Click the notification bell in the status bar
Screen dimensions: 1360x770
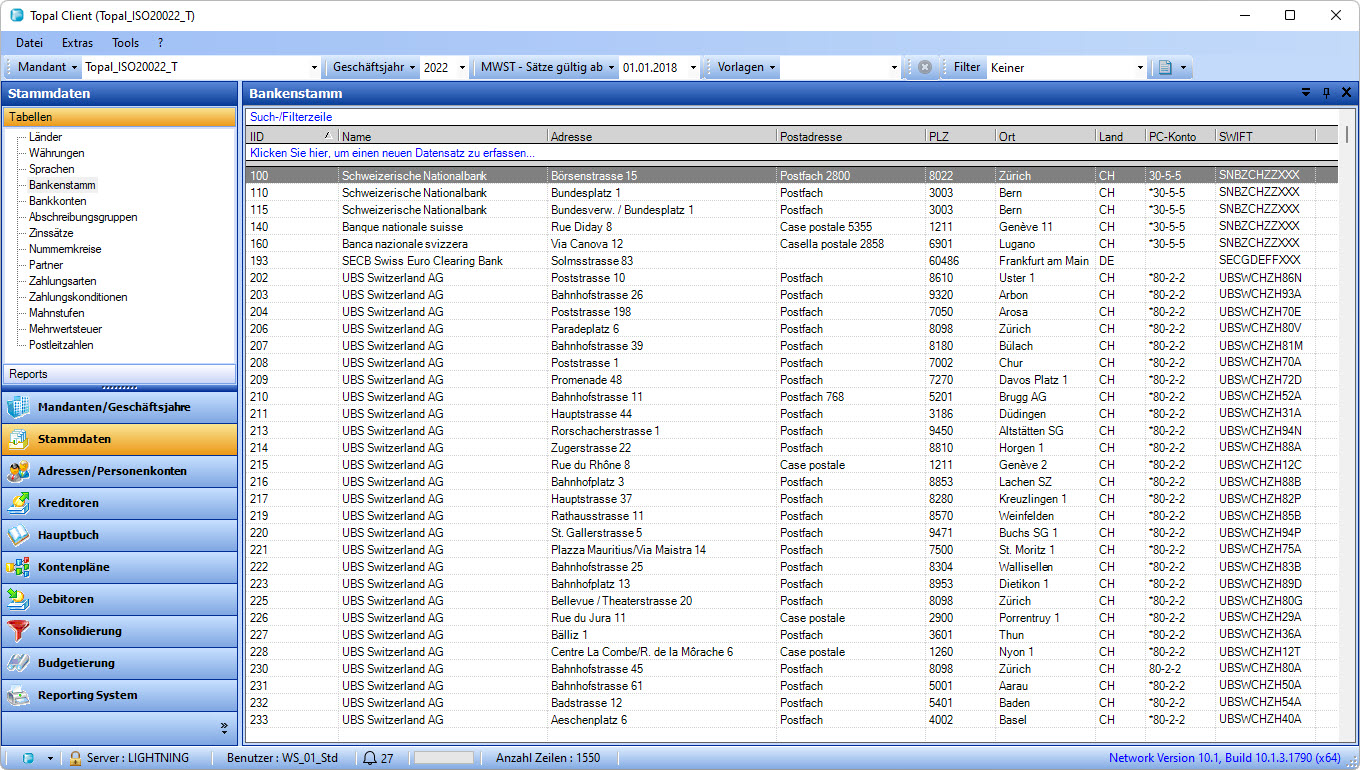pos(370,758)
